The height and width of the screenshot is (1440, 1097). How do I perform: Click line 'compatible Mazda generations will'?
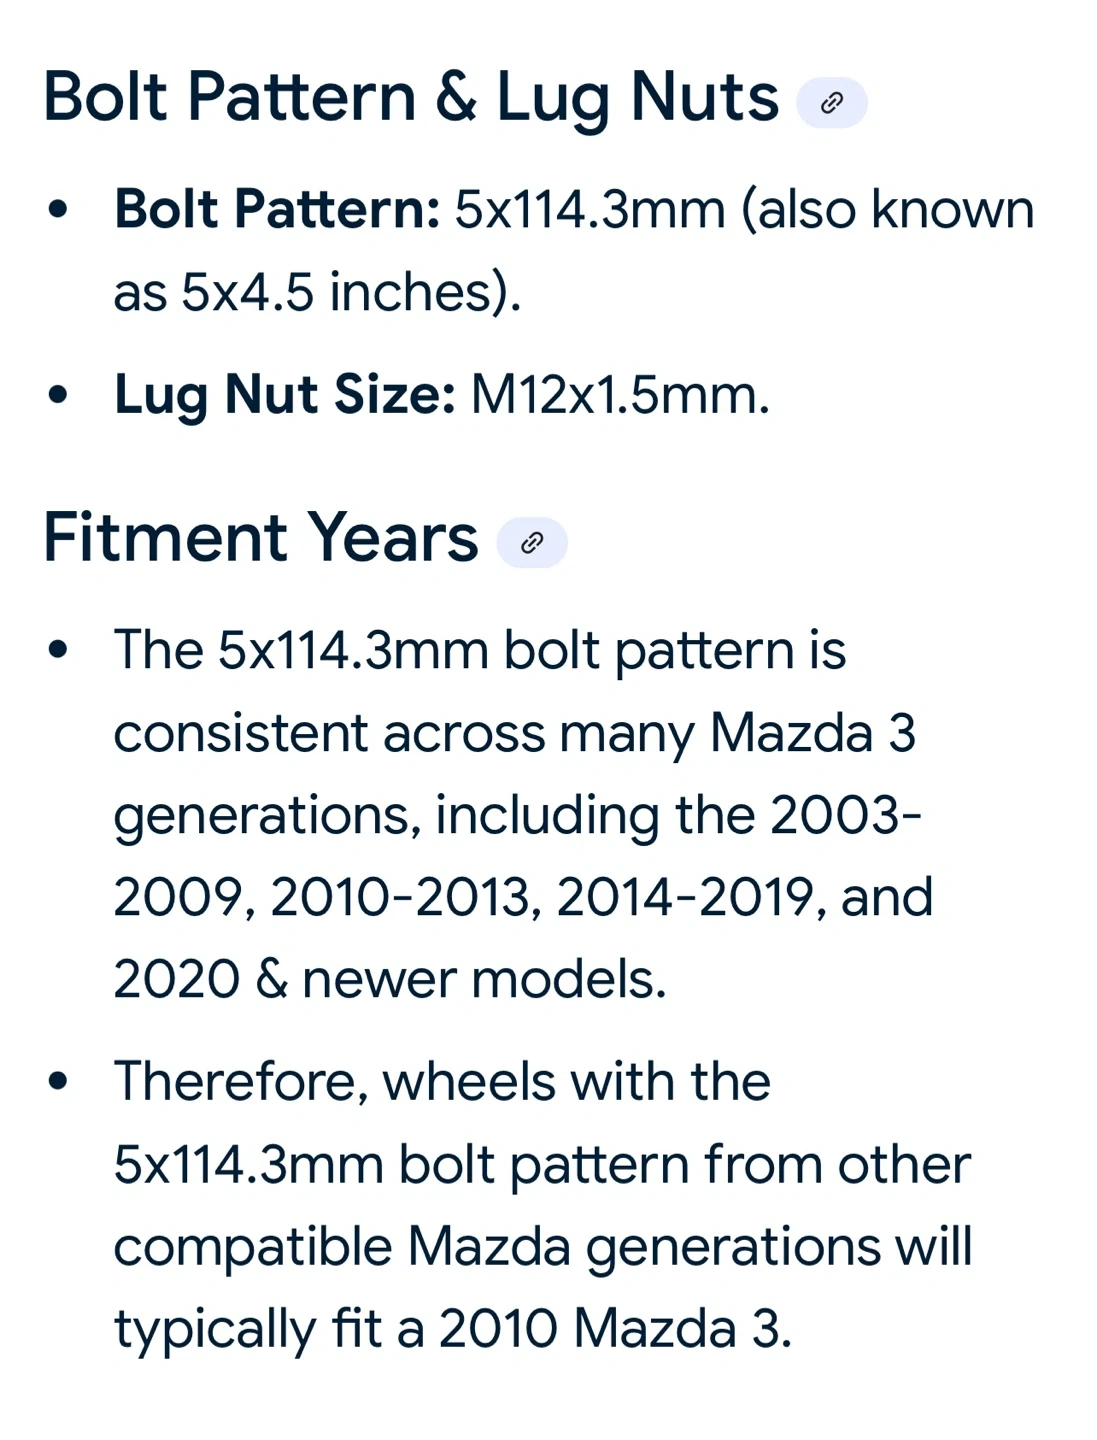(x=543, y=1247)
